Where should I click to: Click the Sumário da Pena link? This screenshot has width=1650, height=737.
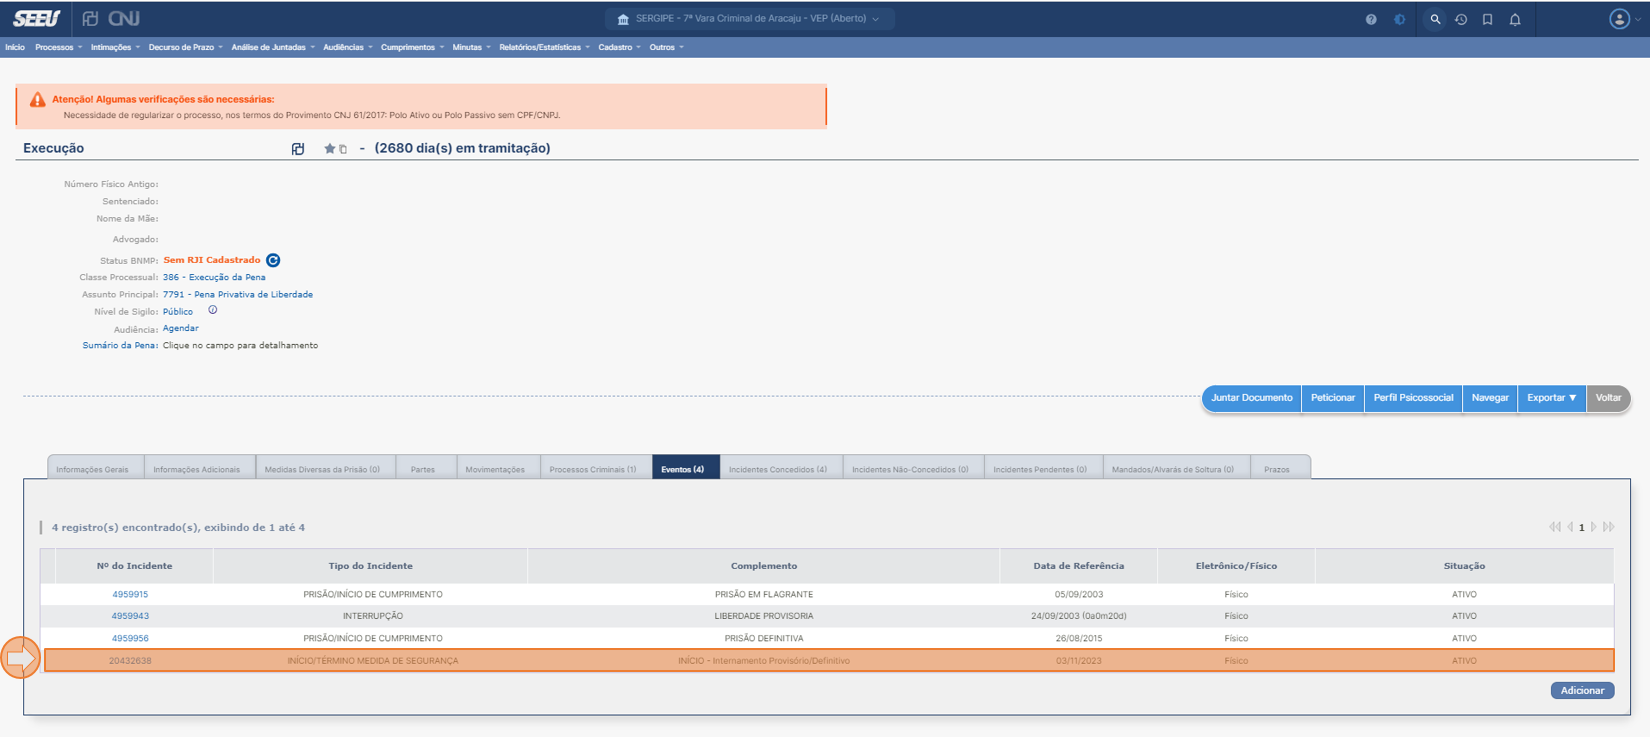click(120, 345)
